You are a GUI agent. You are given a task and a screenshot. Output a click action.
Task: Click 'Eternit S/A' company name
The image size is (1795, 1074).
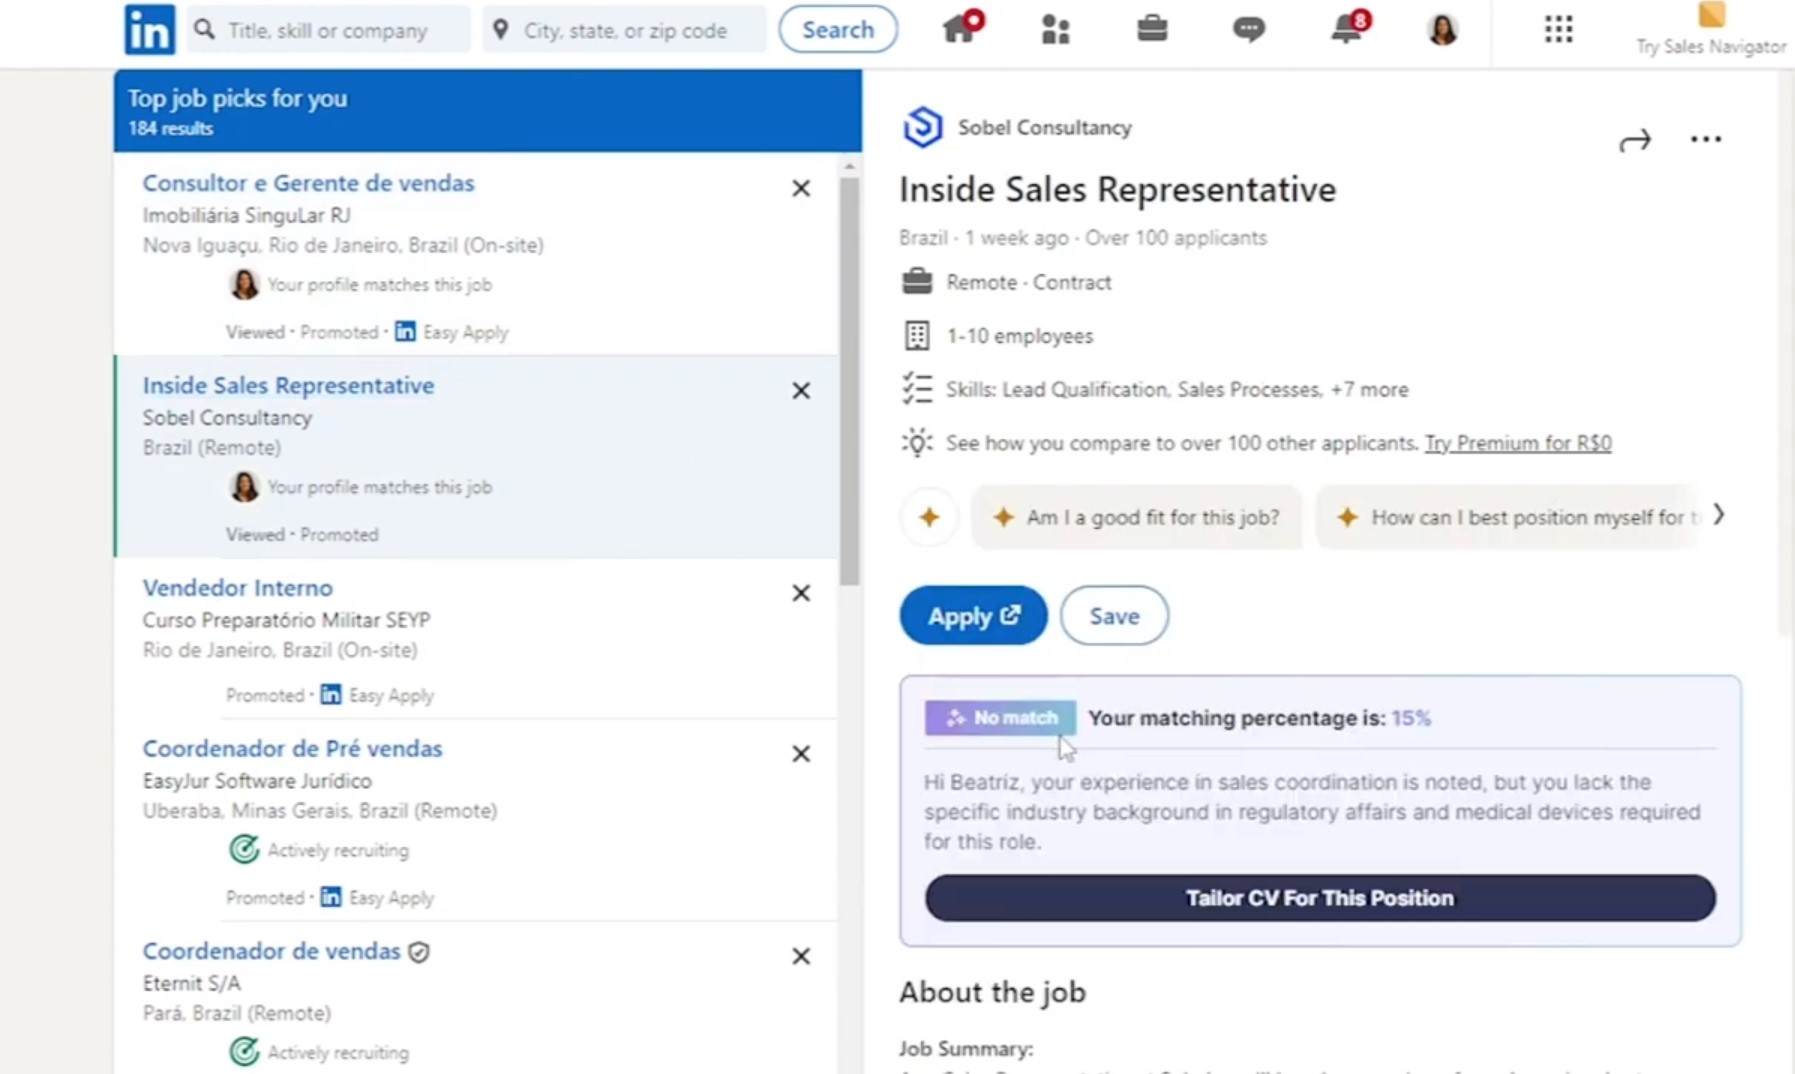tap(191, 983)
